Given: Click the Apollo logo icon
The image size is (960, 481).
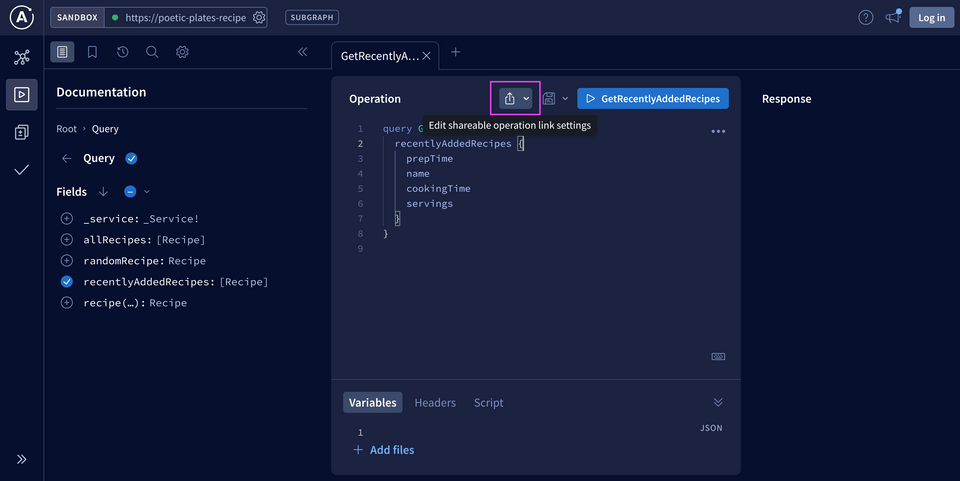Looking at the screenshot, I should click(x=22, y=17).
